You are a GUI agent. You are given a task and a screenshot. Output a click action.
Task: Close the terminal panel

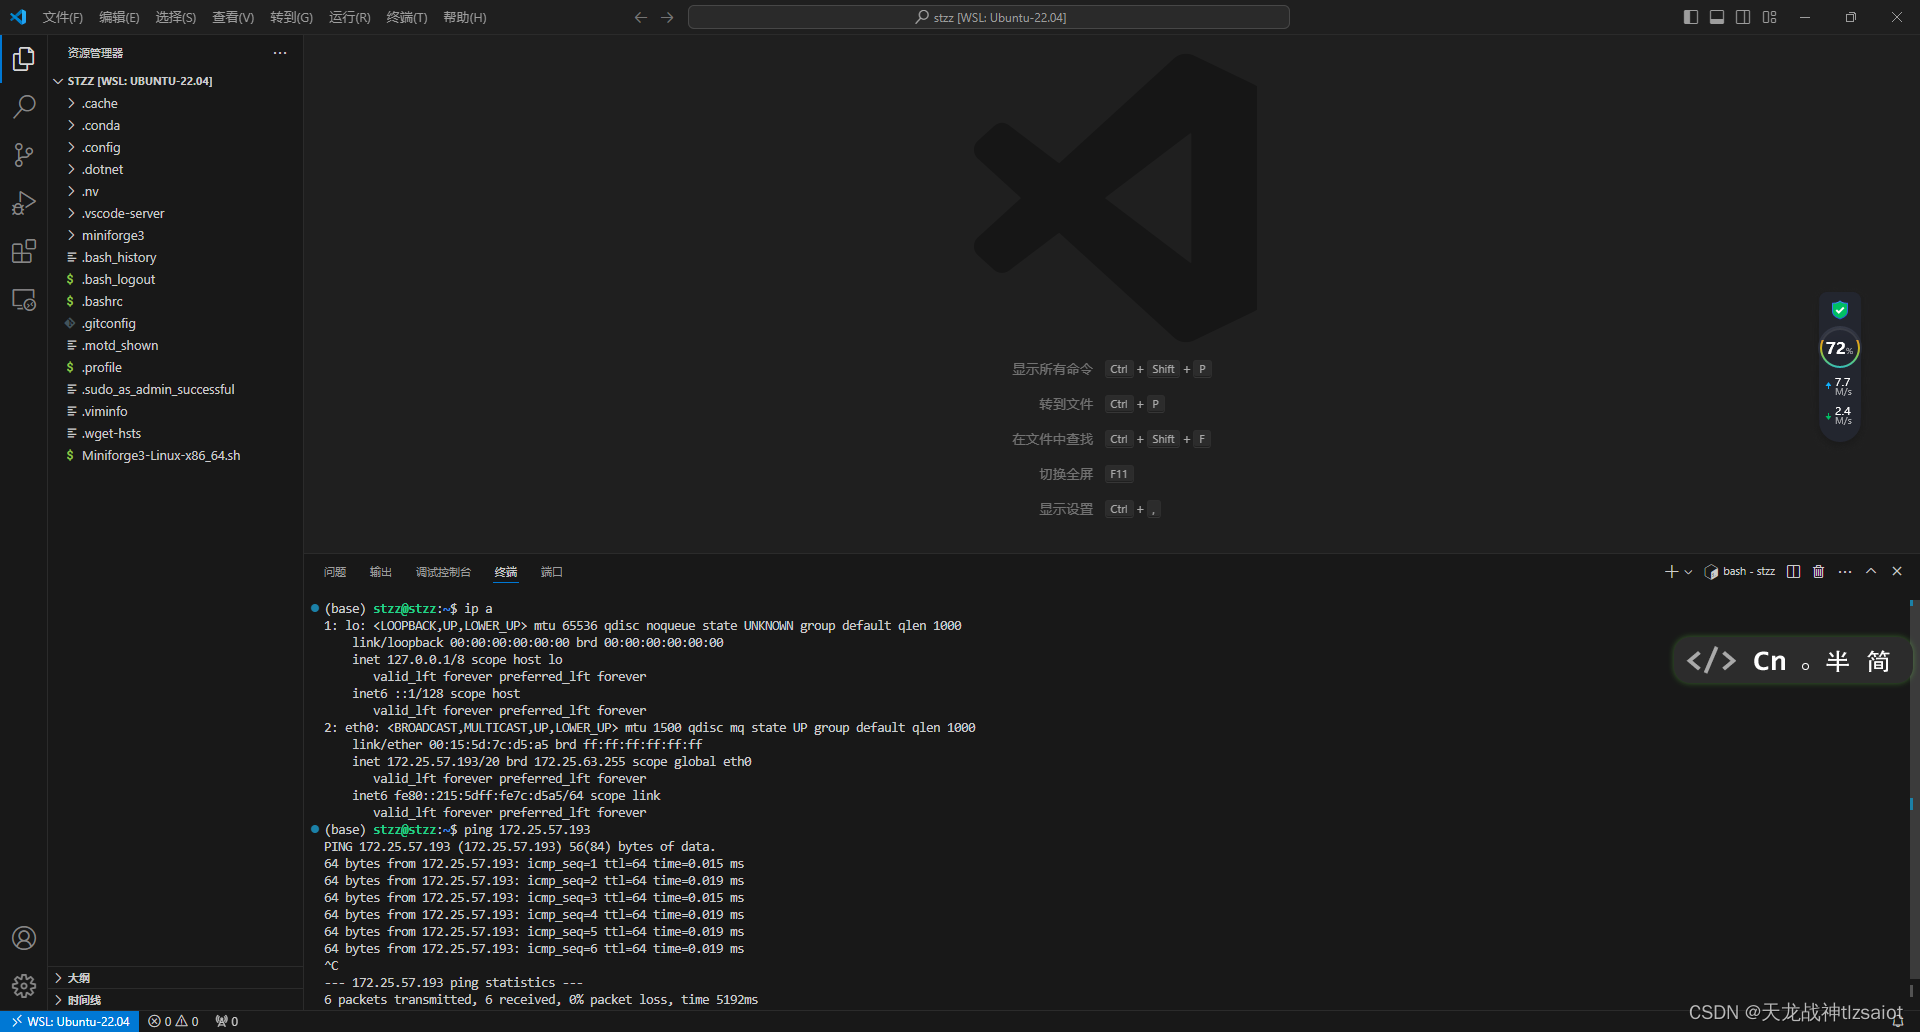click(x=1897, y=572)
